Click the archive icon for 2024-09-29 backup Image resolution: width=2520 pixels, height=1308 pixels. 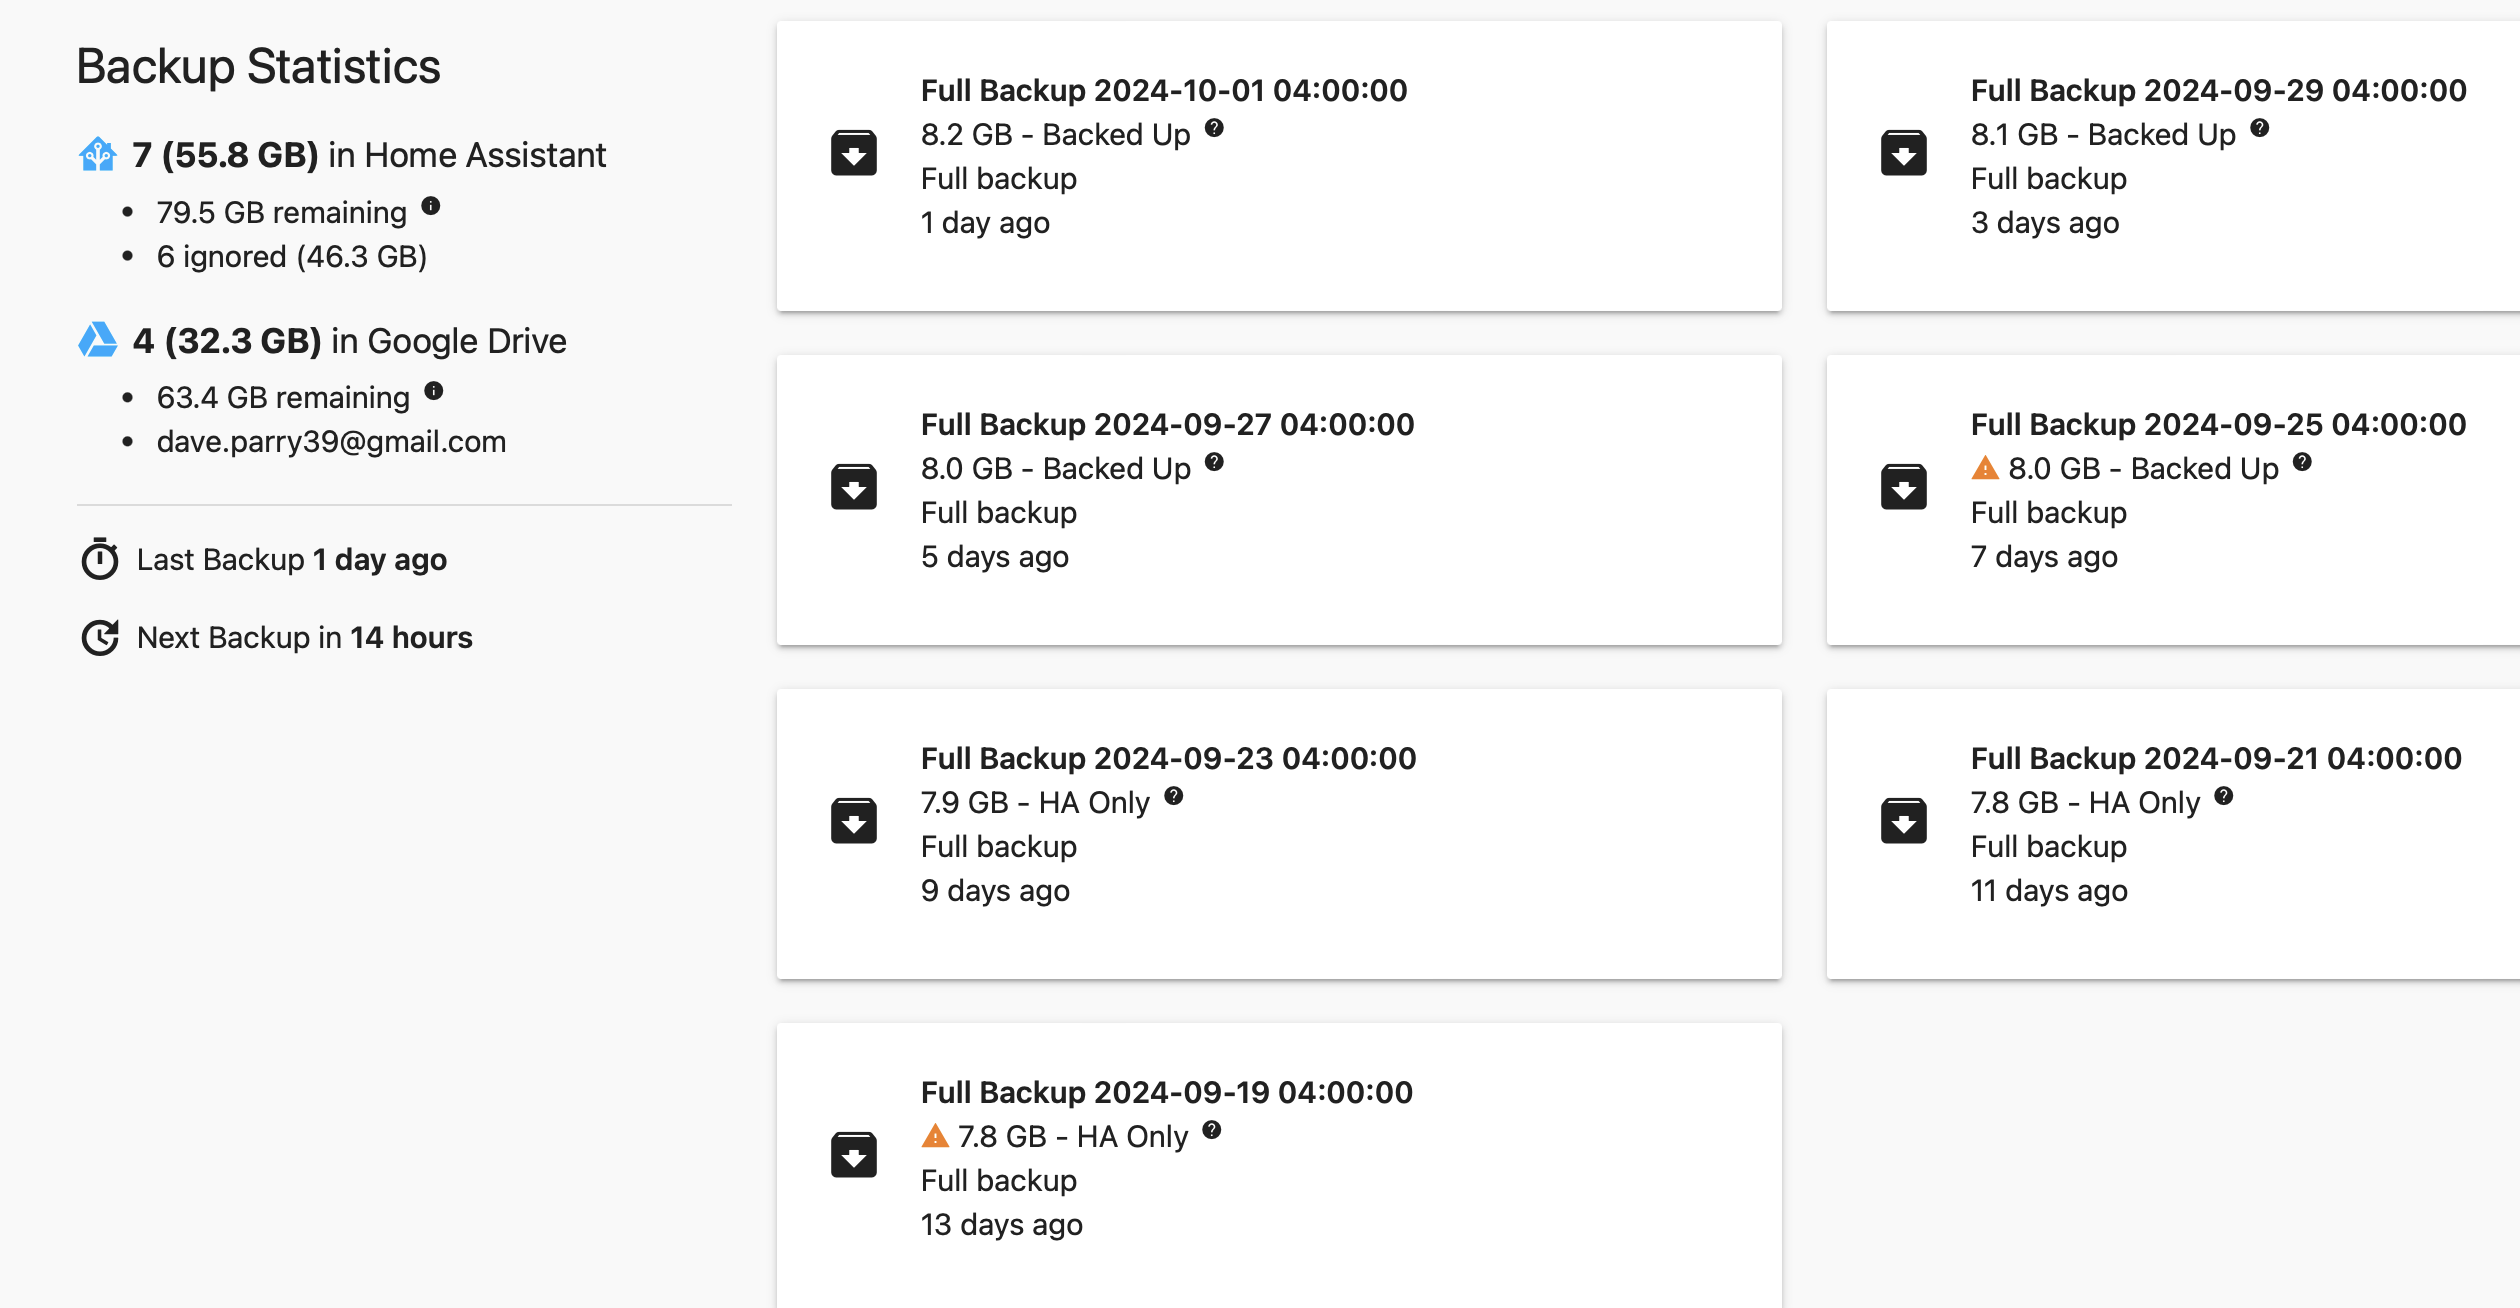point(1903,153)
